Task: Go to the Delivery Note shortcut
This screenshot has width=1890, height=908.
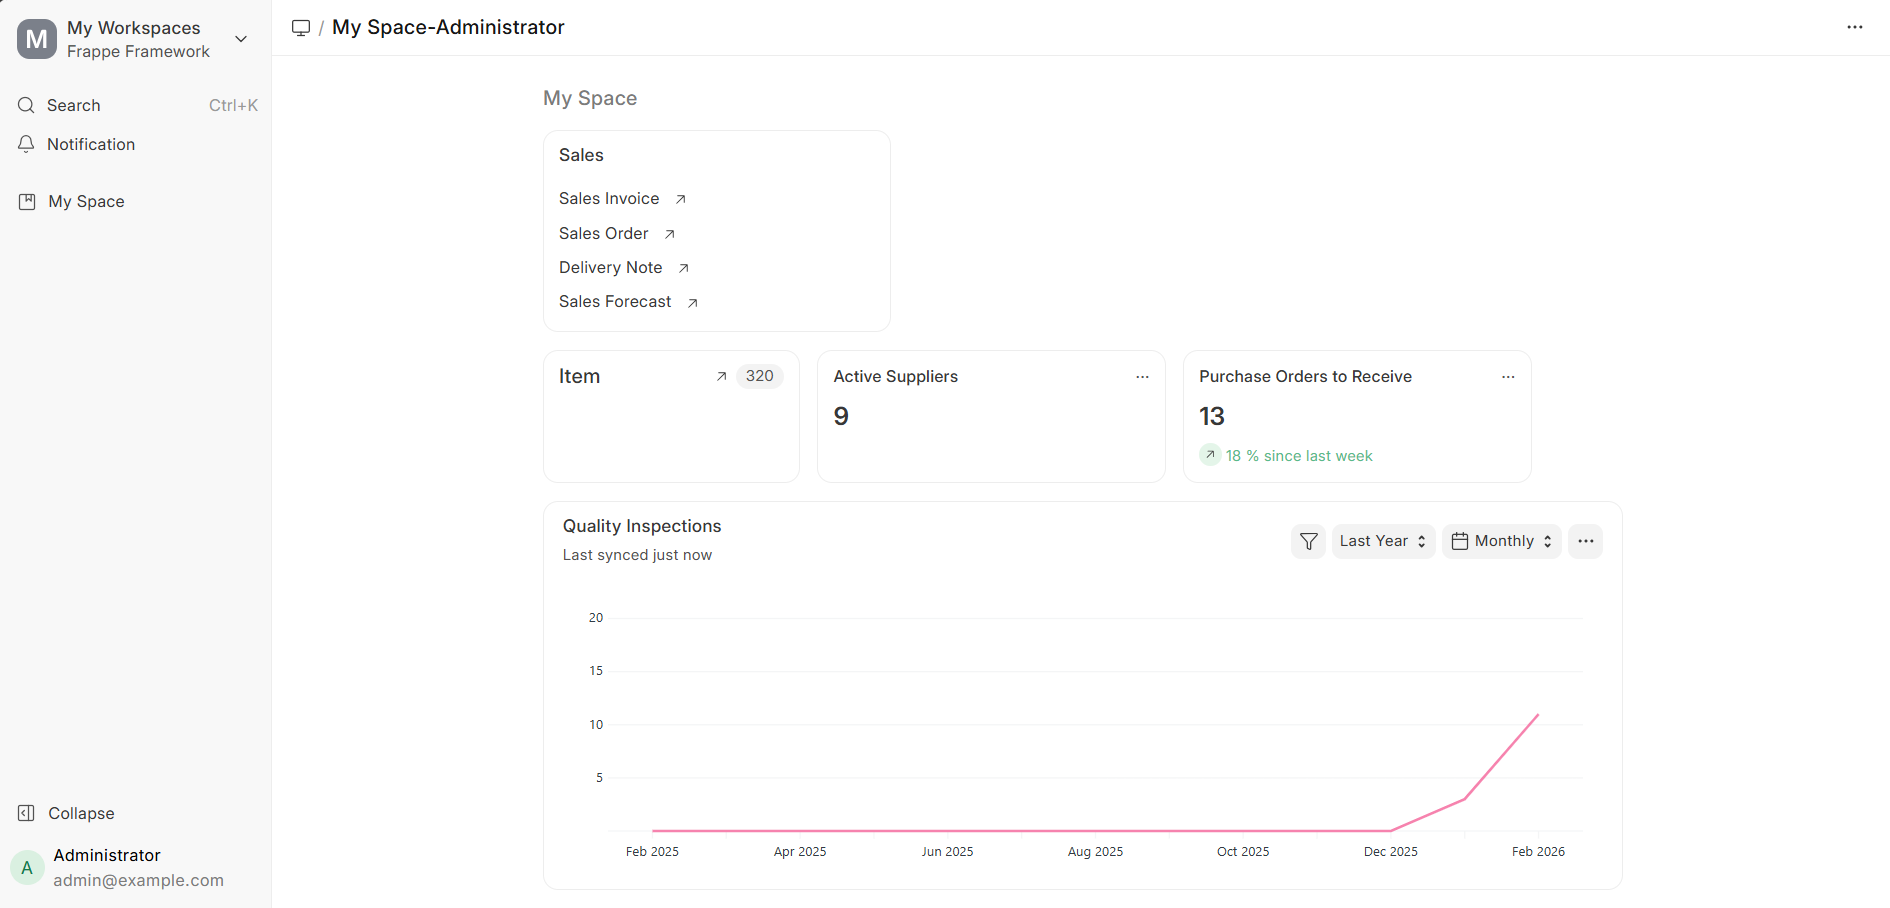Action: click(610, 268)
